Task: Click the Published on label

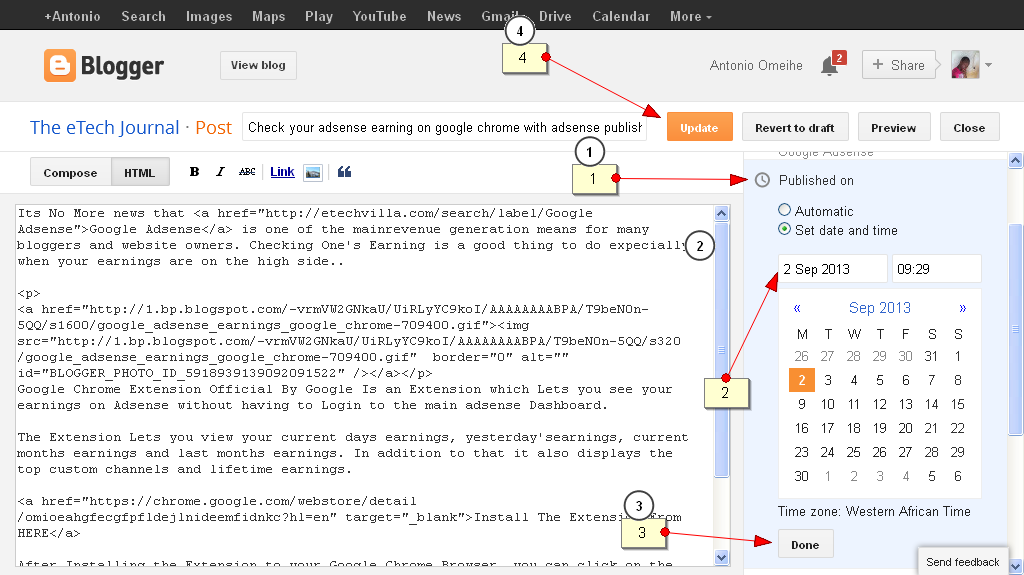Action: click(816, 180)
